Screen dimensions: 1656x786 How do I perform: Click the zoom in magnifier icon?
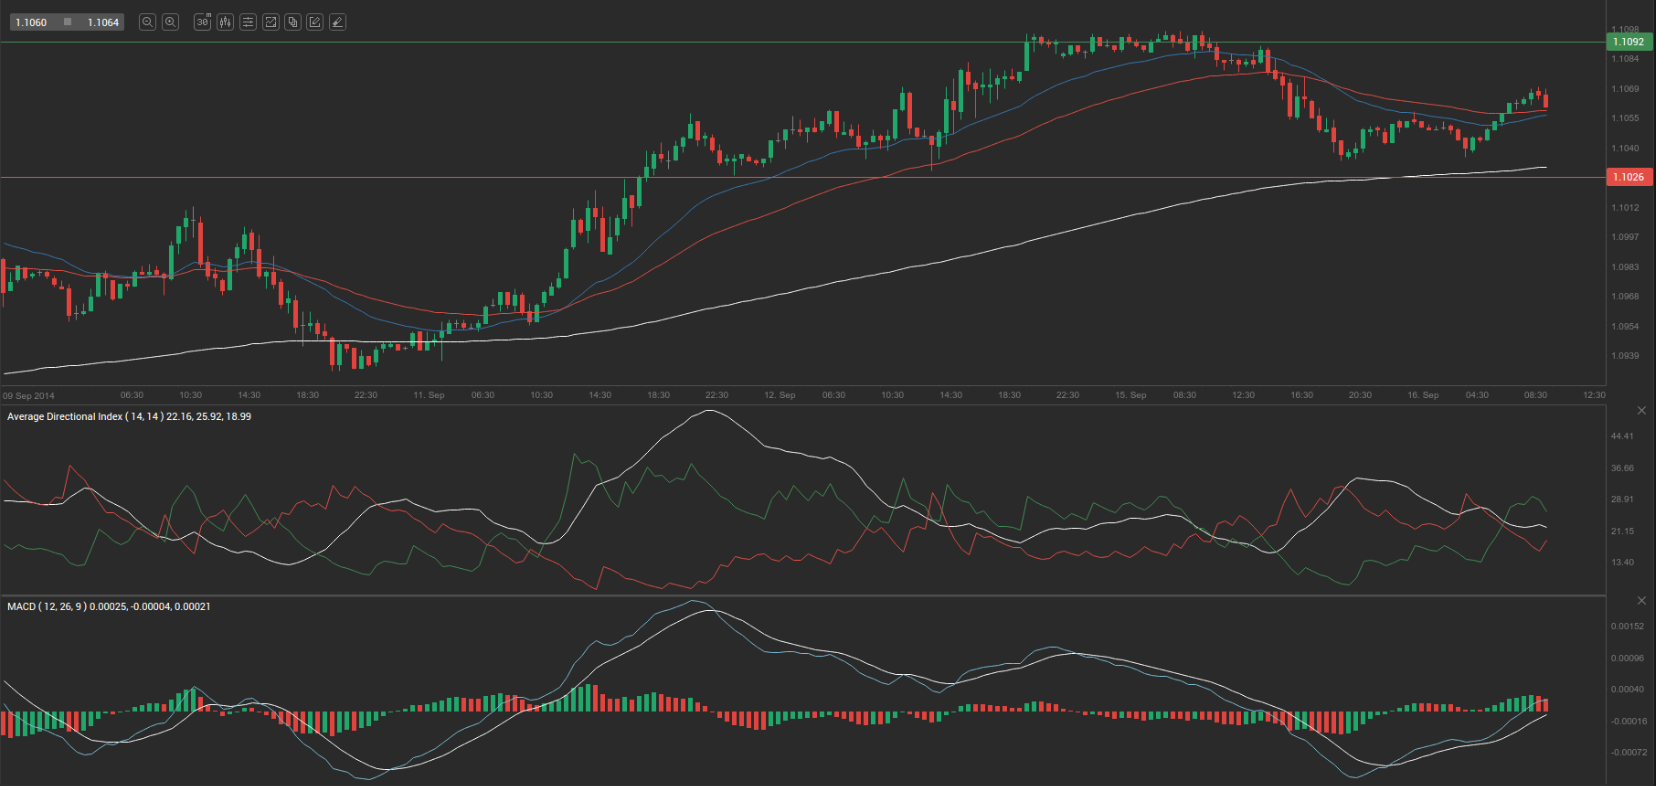tap(170, 22)
